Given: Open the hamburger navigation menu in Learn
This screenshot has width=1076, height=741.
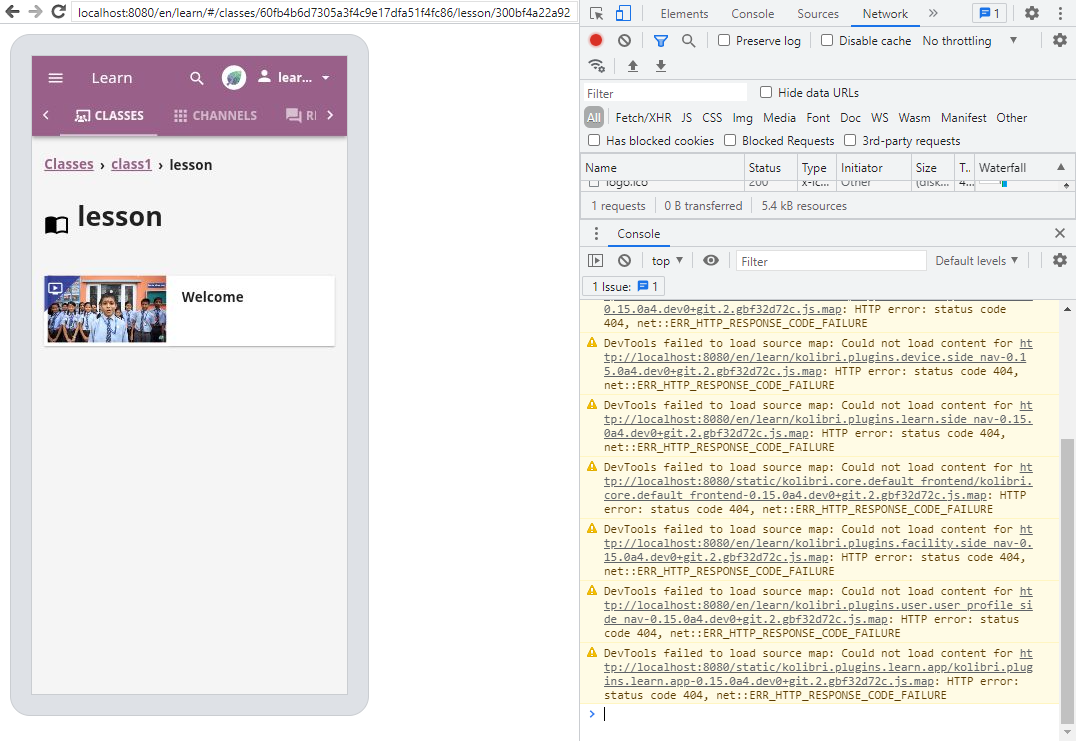Looking at the screenshot, I should (x=56, y=78).
